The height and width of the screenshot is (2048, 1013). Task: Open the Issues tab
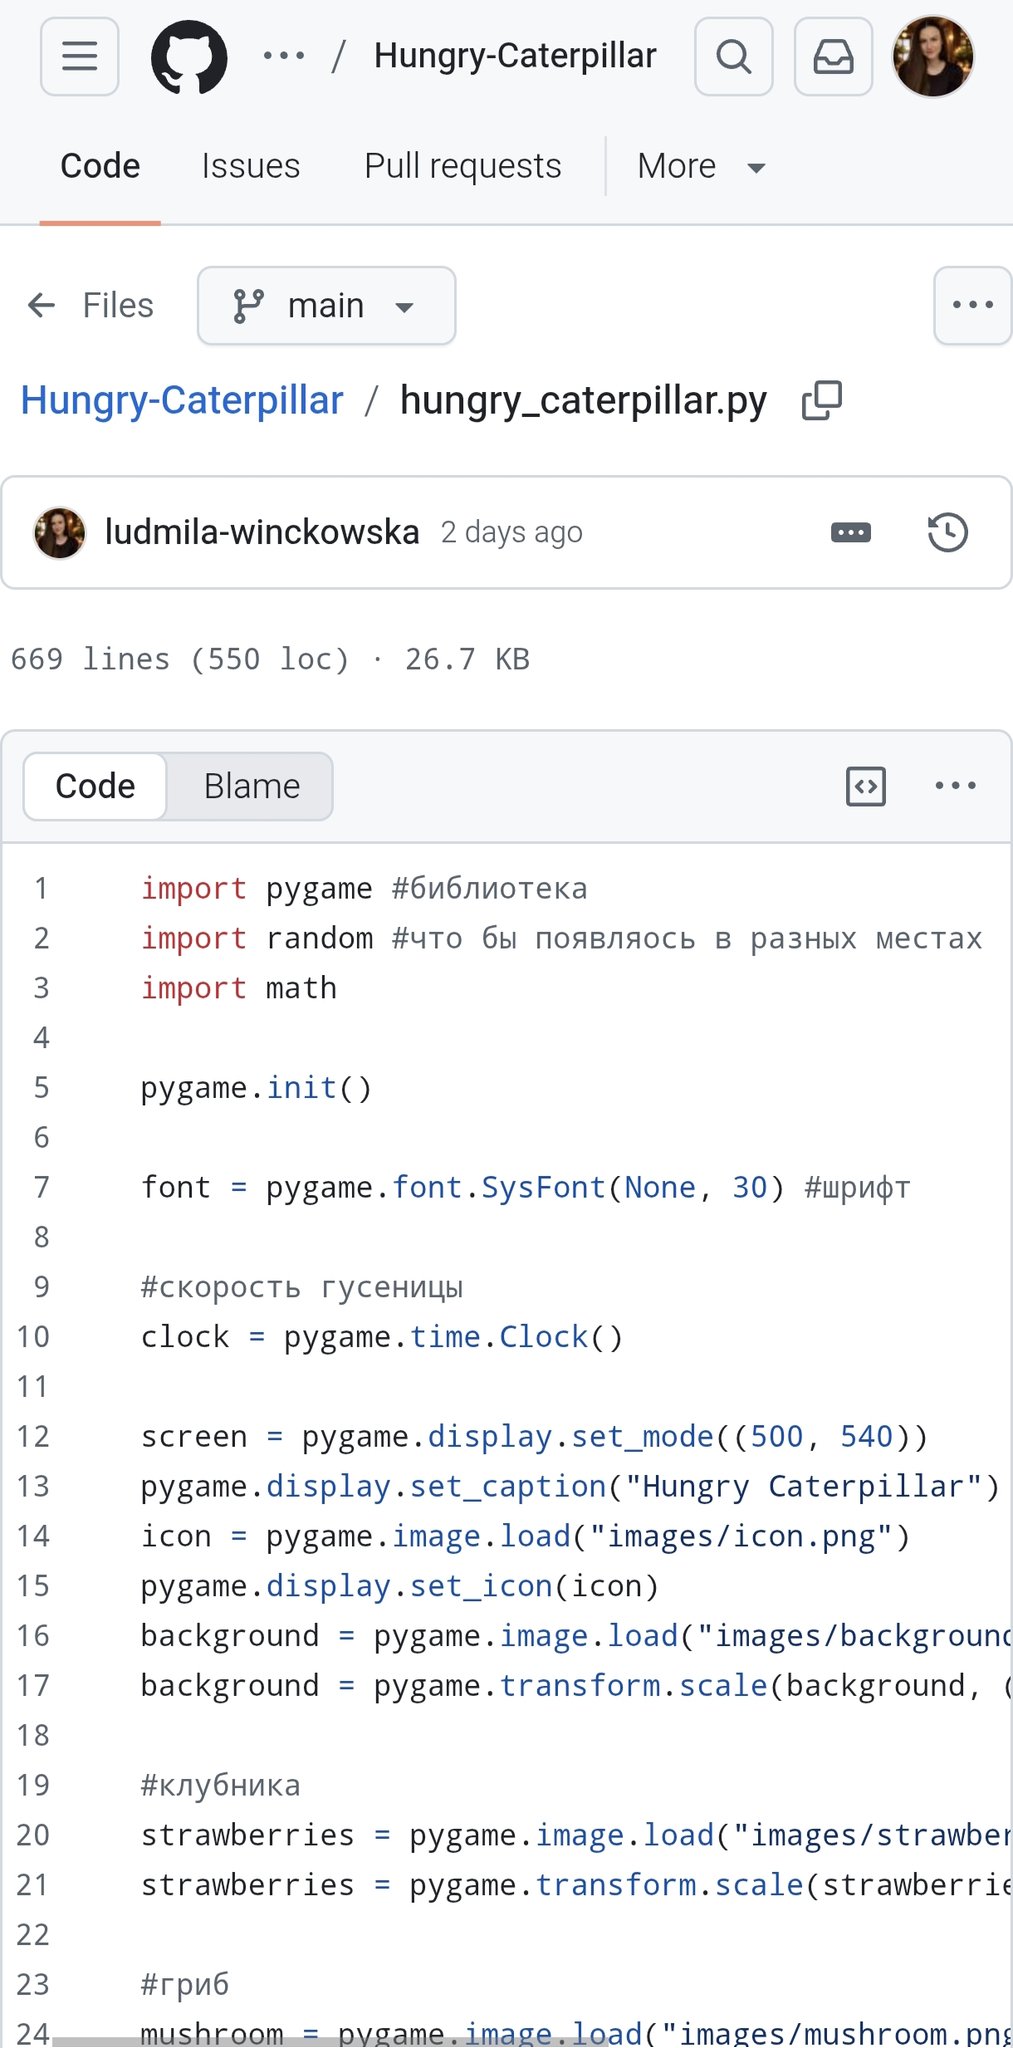pos(250,166)
